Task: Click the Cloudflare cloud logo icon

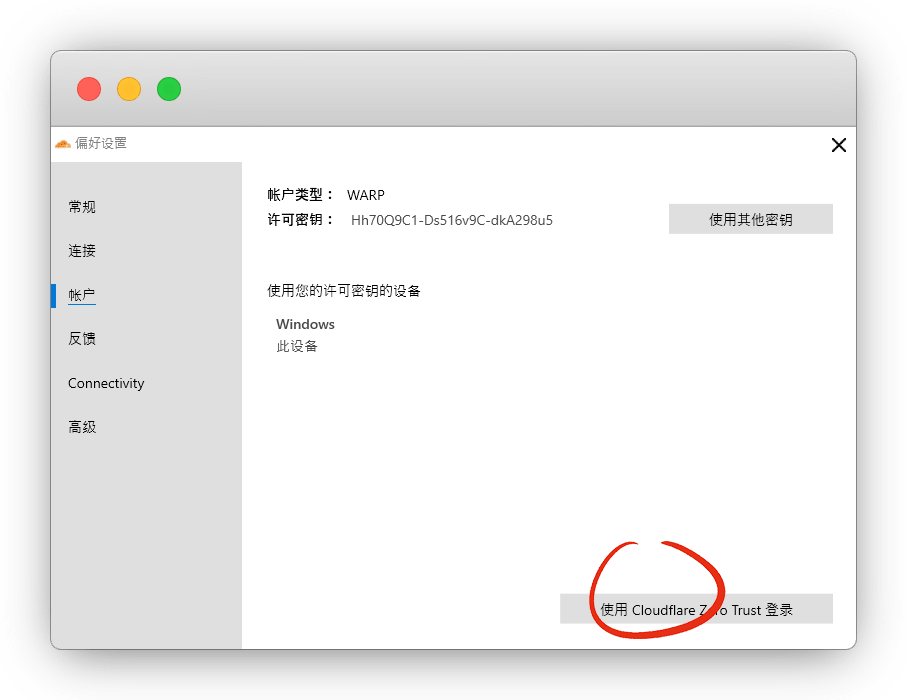Action: [62, 143]
